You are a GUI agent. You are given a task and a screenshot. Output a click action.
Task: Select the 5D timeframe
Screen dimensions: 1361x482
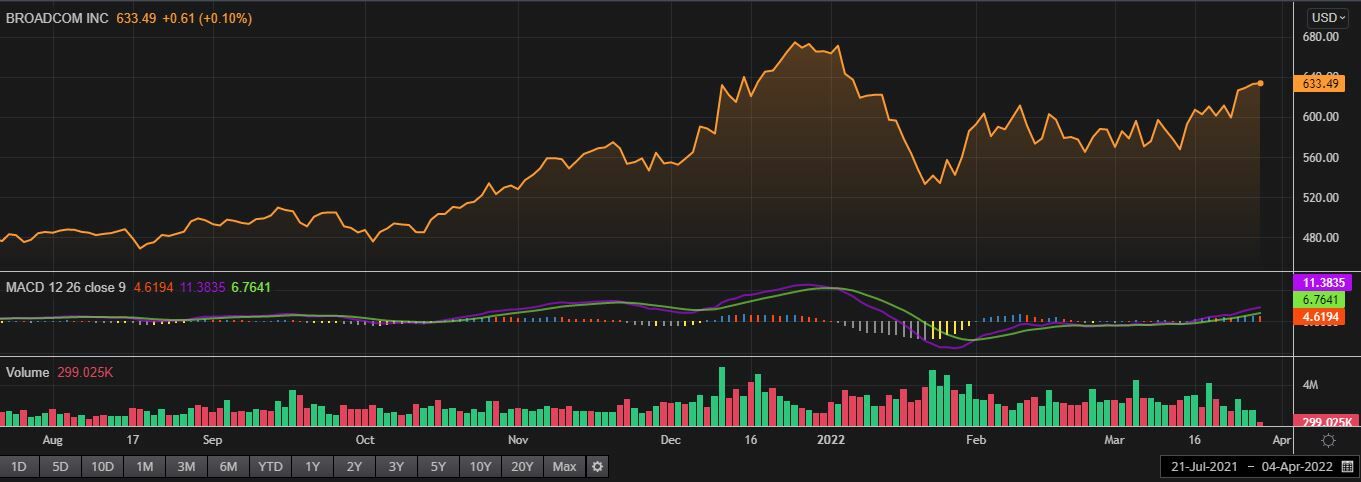[60, 466]
